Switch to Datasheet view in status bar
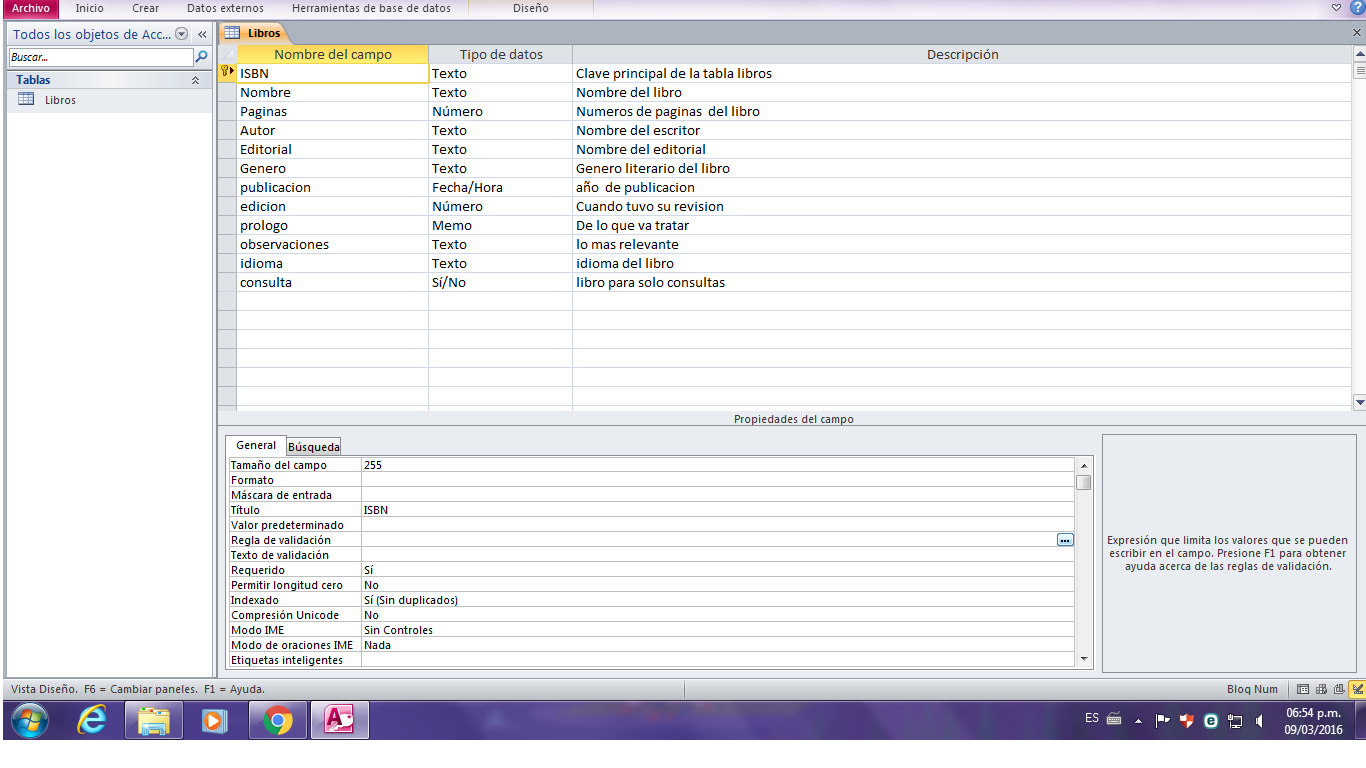This screenshot has width=1366, height=768. tap(1302, 689)
